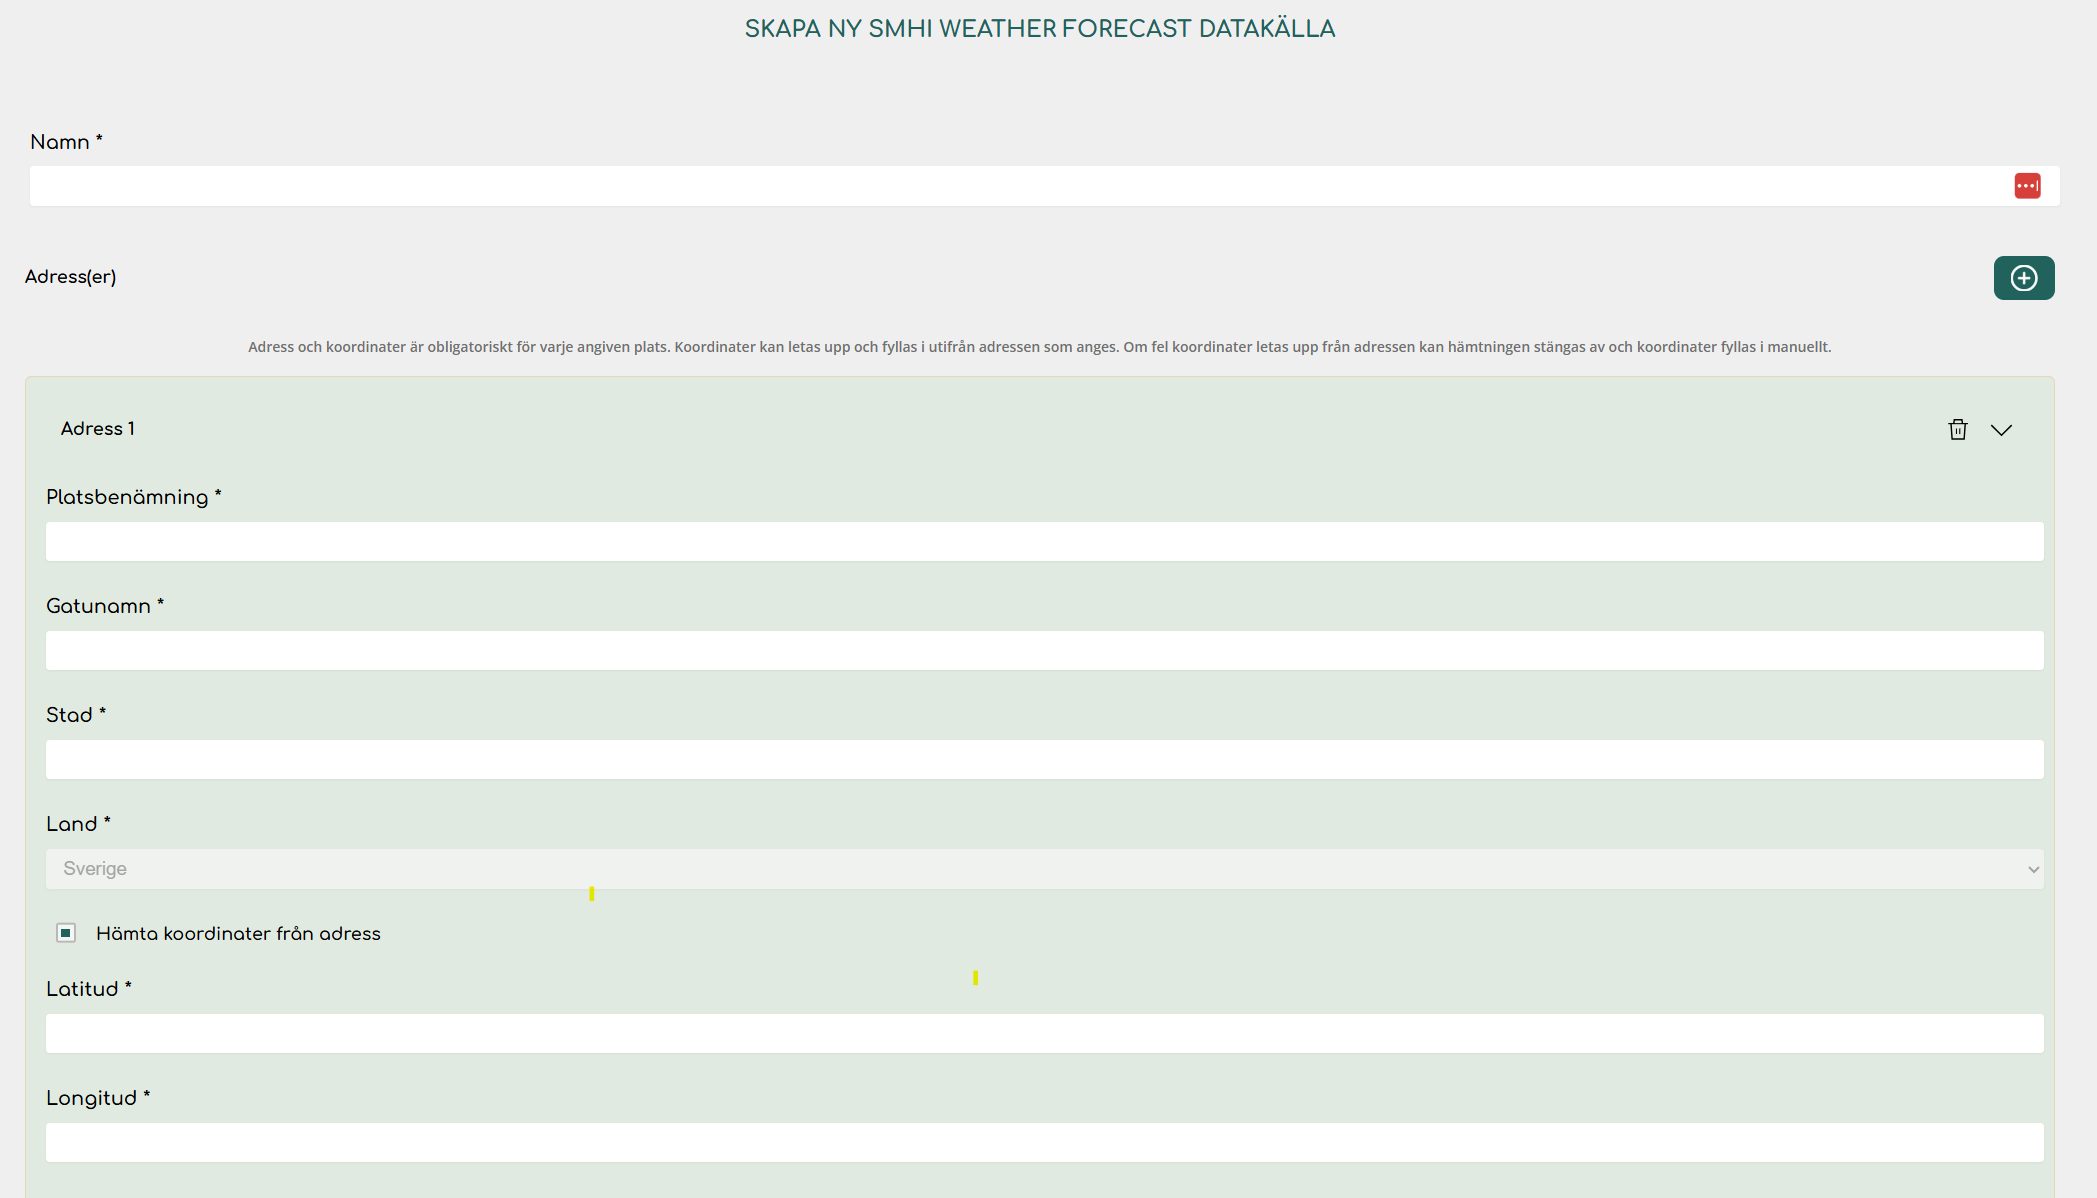Collapse the Adress 1 section chevron
2097x1198 pixels.
click(2000, 430)
